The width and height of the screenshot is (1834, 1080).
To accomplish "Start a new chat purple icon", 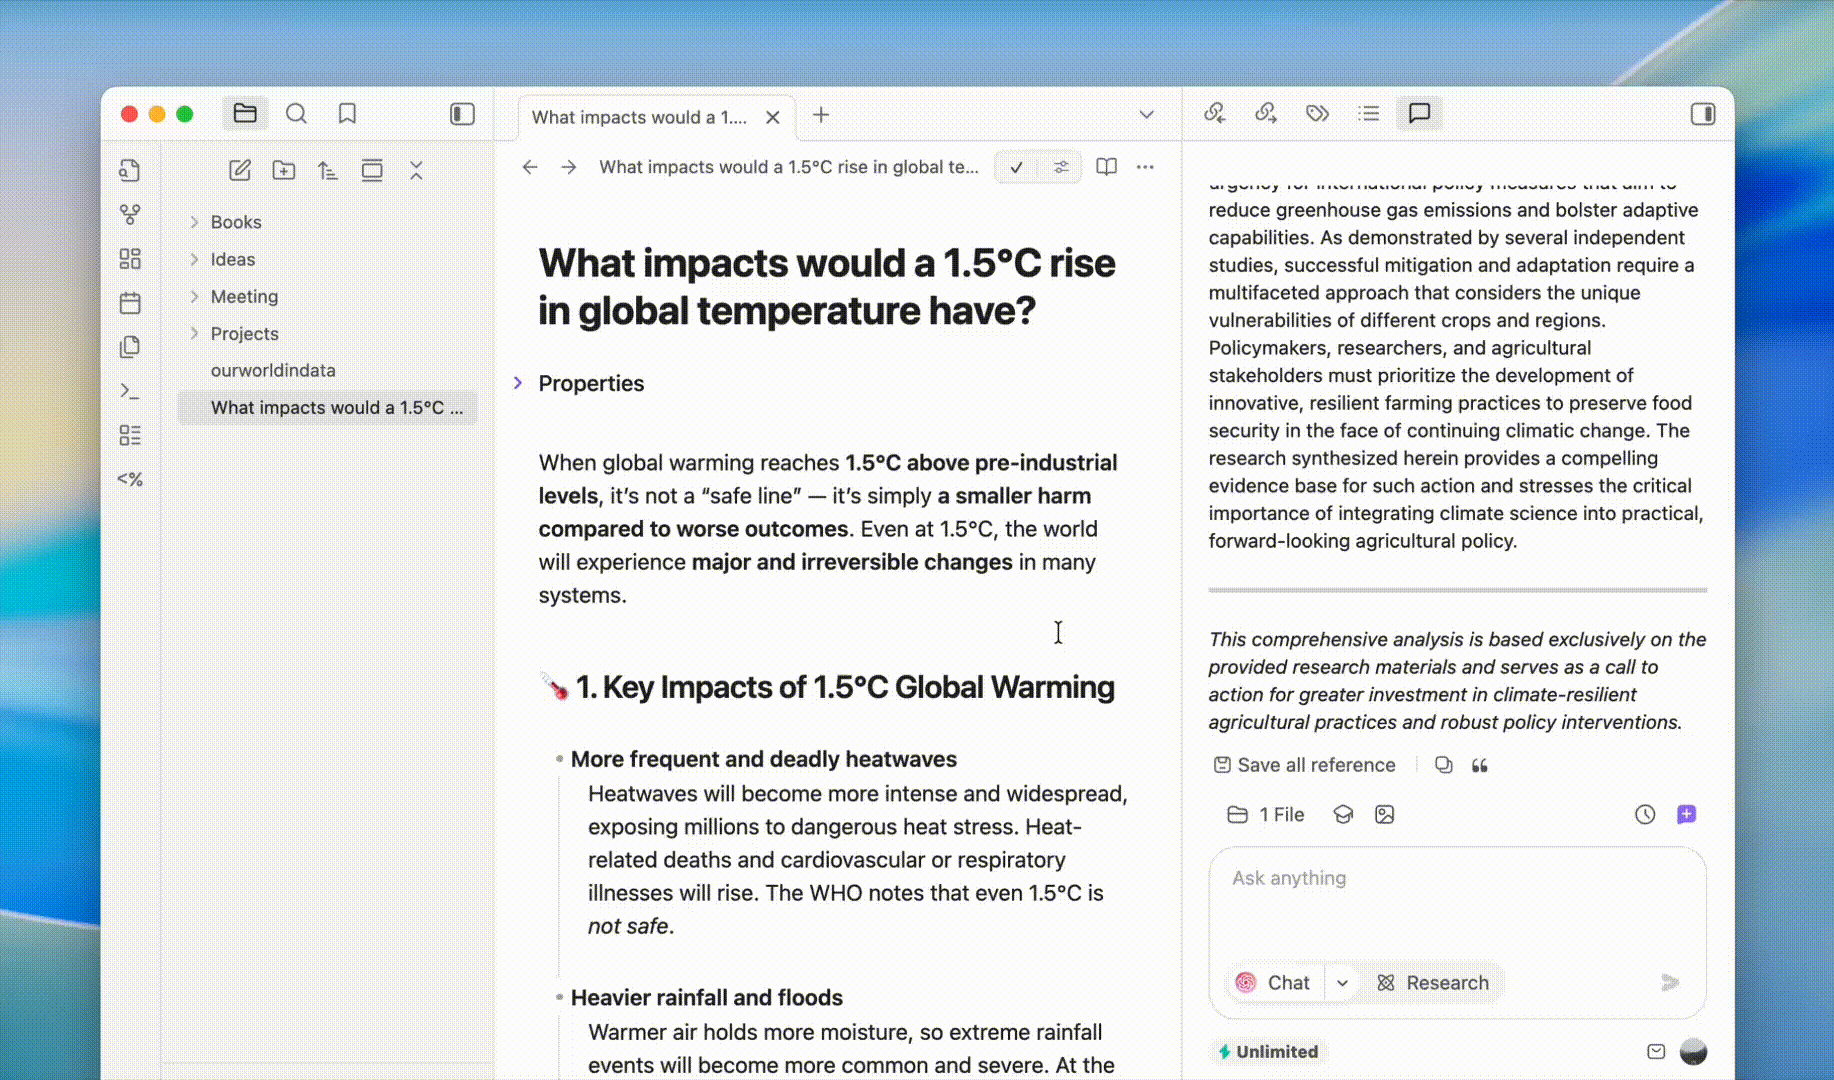I will click(1686, 815).
